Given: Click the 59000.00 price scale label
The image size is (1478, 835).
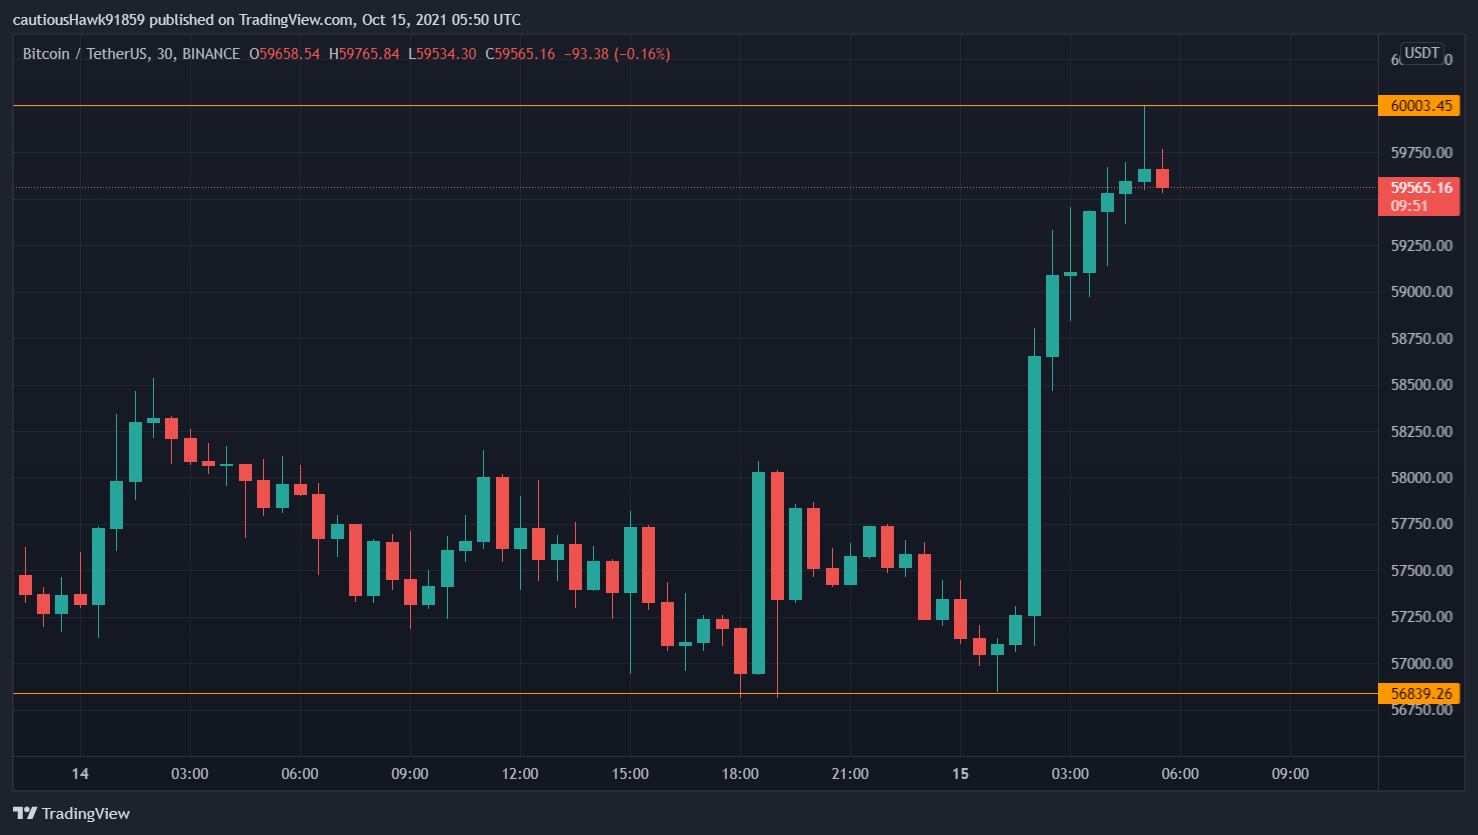Looking at the screenshot, I should tap(1421, 292).
